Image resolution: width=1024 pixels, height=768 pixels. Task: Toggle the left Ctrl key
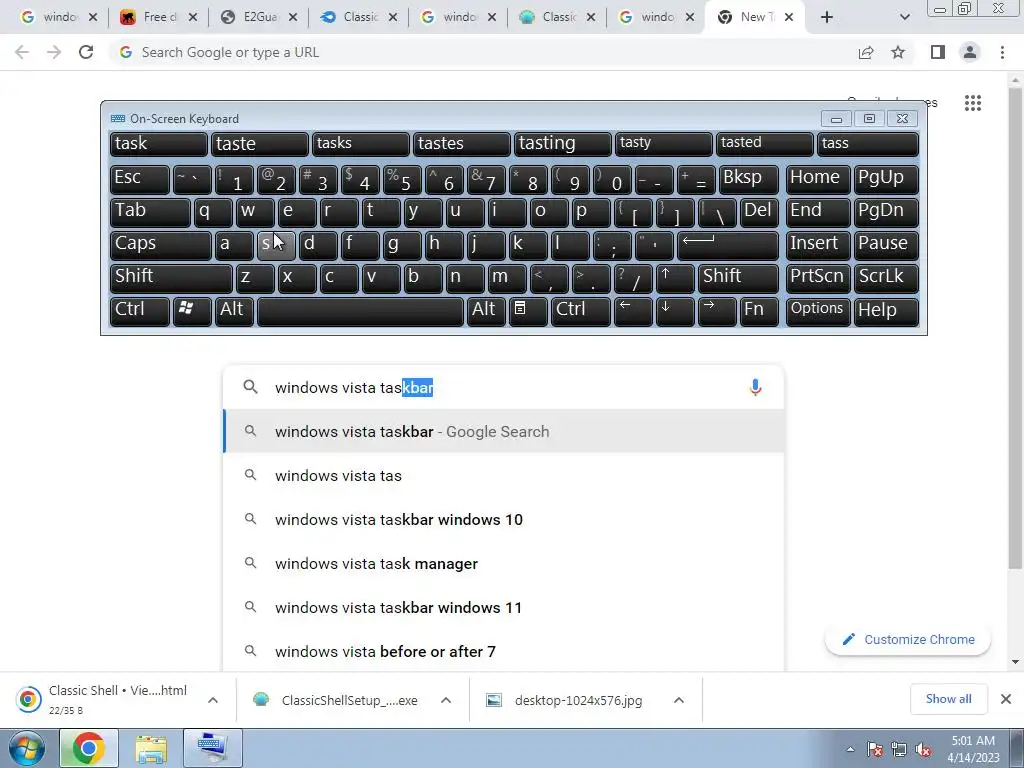click(140, 310)
